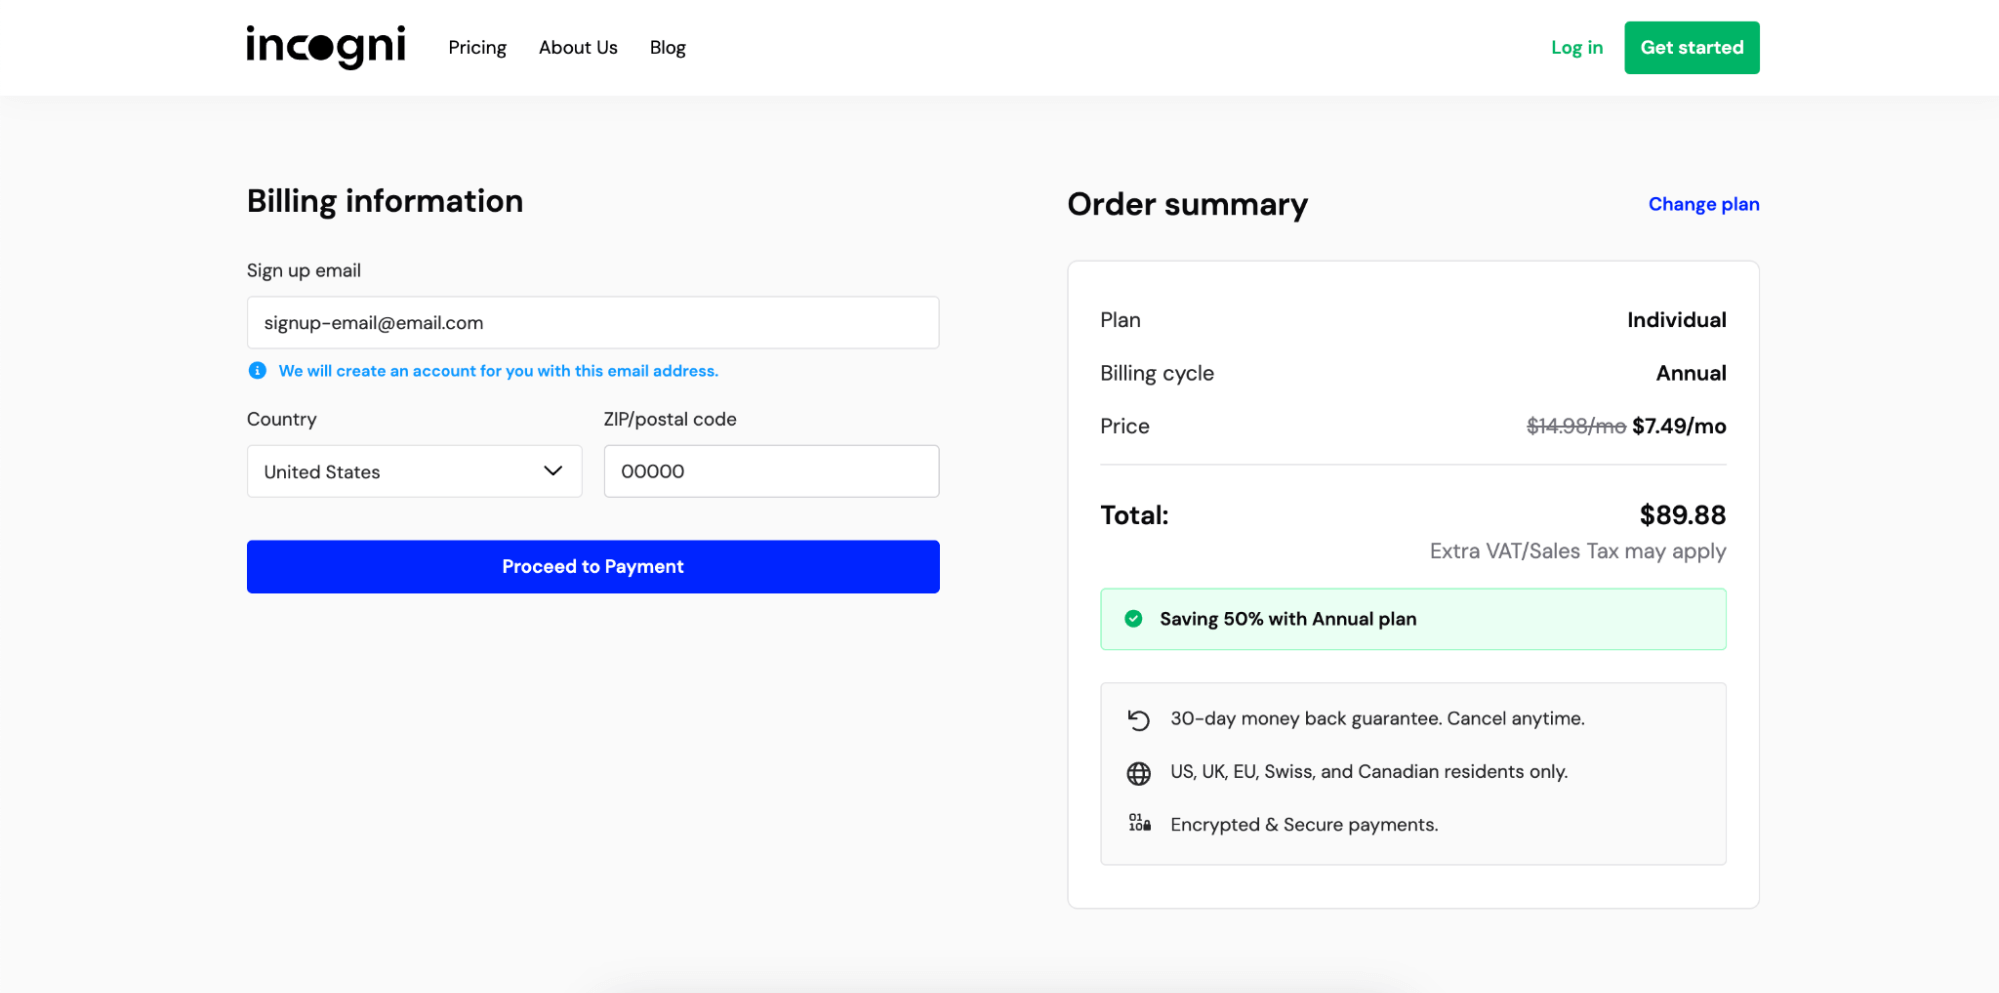Click the Incogni logo
The width and height of the screenshot is (1999, 993).
coord(326,47)
